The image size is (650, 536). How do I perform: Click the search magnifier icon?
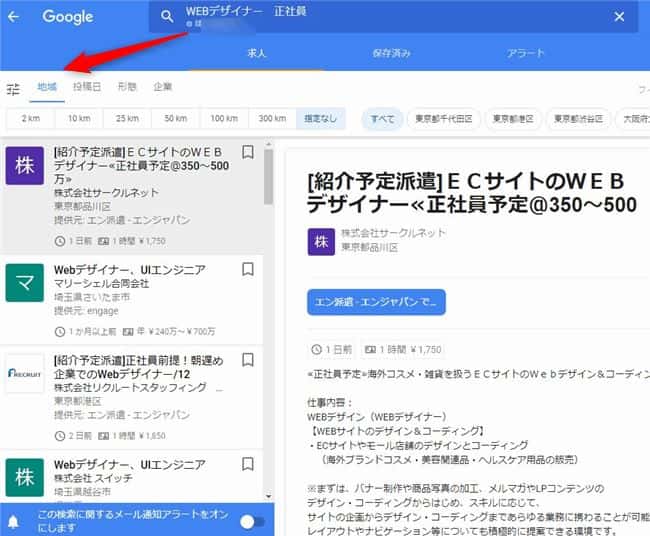click(x=168, y=16)
